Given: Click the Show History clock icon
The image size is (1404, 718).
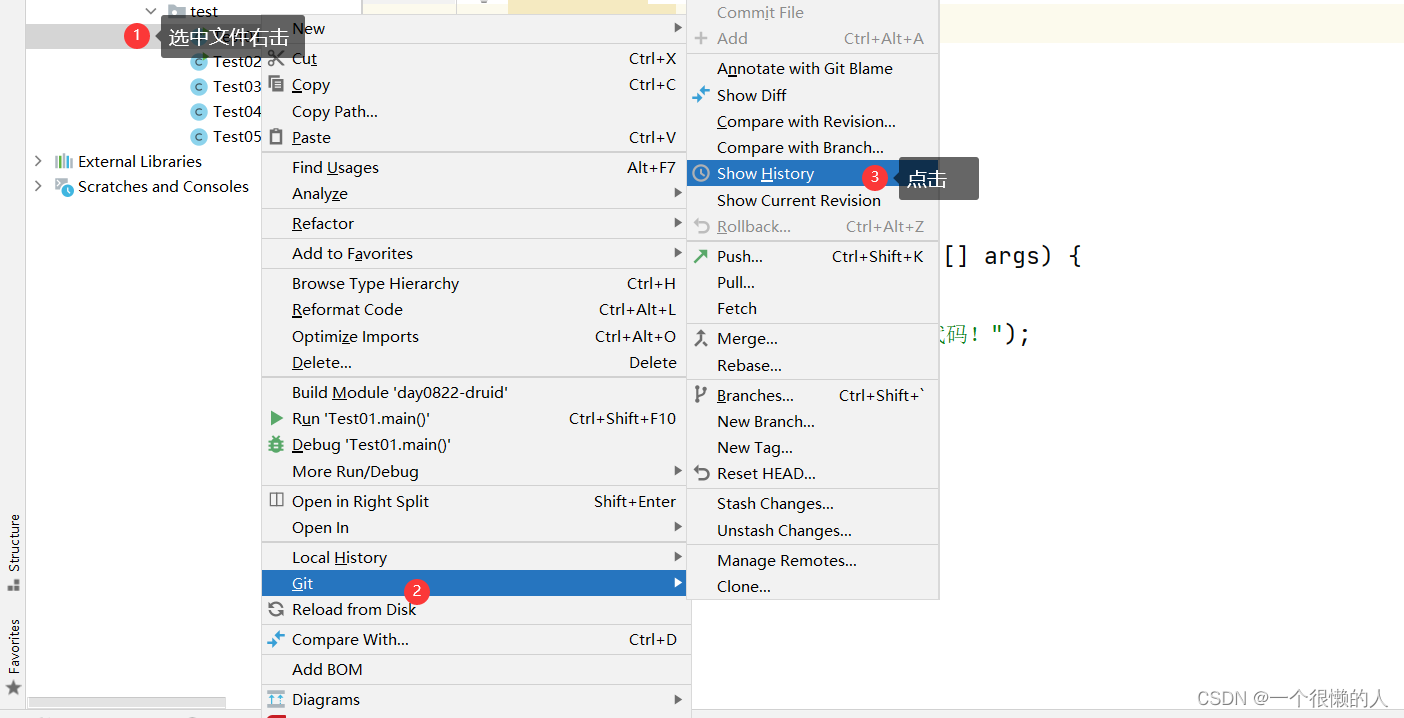Looking at the screenshot, I should pyautogui.click(x=702, y=173).
